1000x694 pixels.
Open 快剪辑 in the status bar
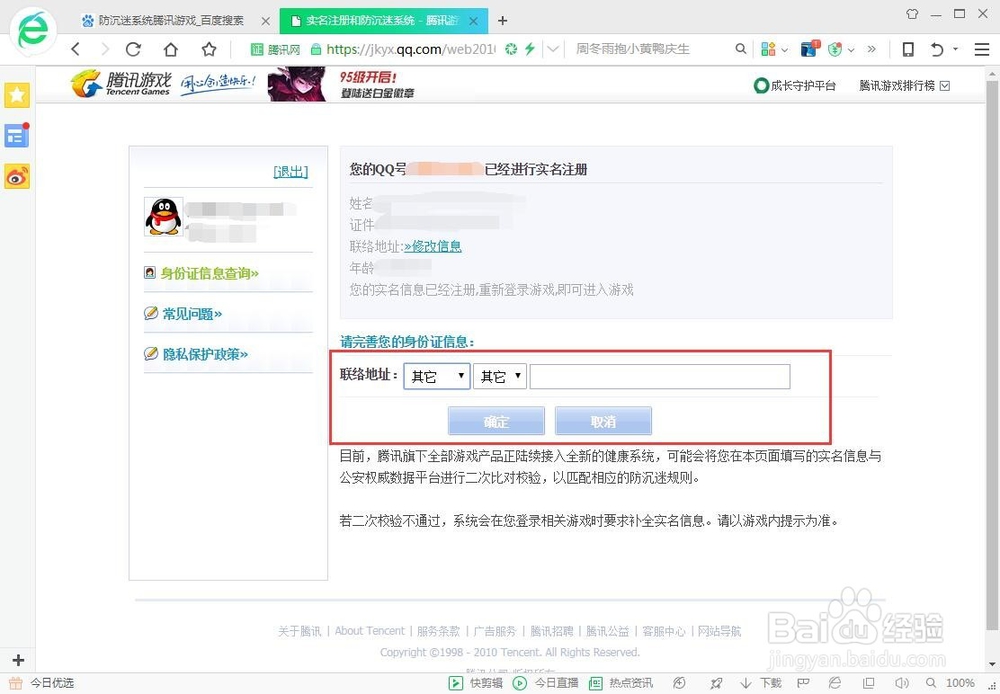476,683
